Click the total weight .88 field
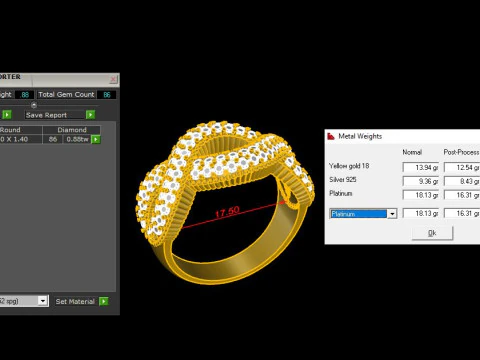Image resolution: width=480 pixels, height=360 pixels. [x=25, y=95]
